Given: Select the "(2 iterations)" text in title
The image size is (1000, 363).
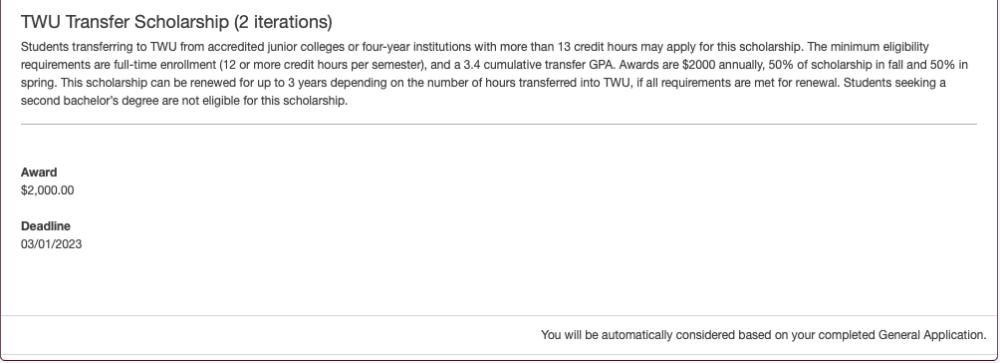Looking at the screenshot, I should 283,22.
